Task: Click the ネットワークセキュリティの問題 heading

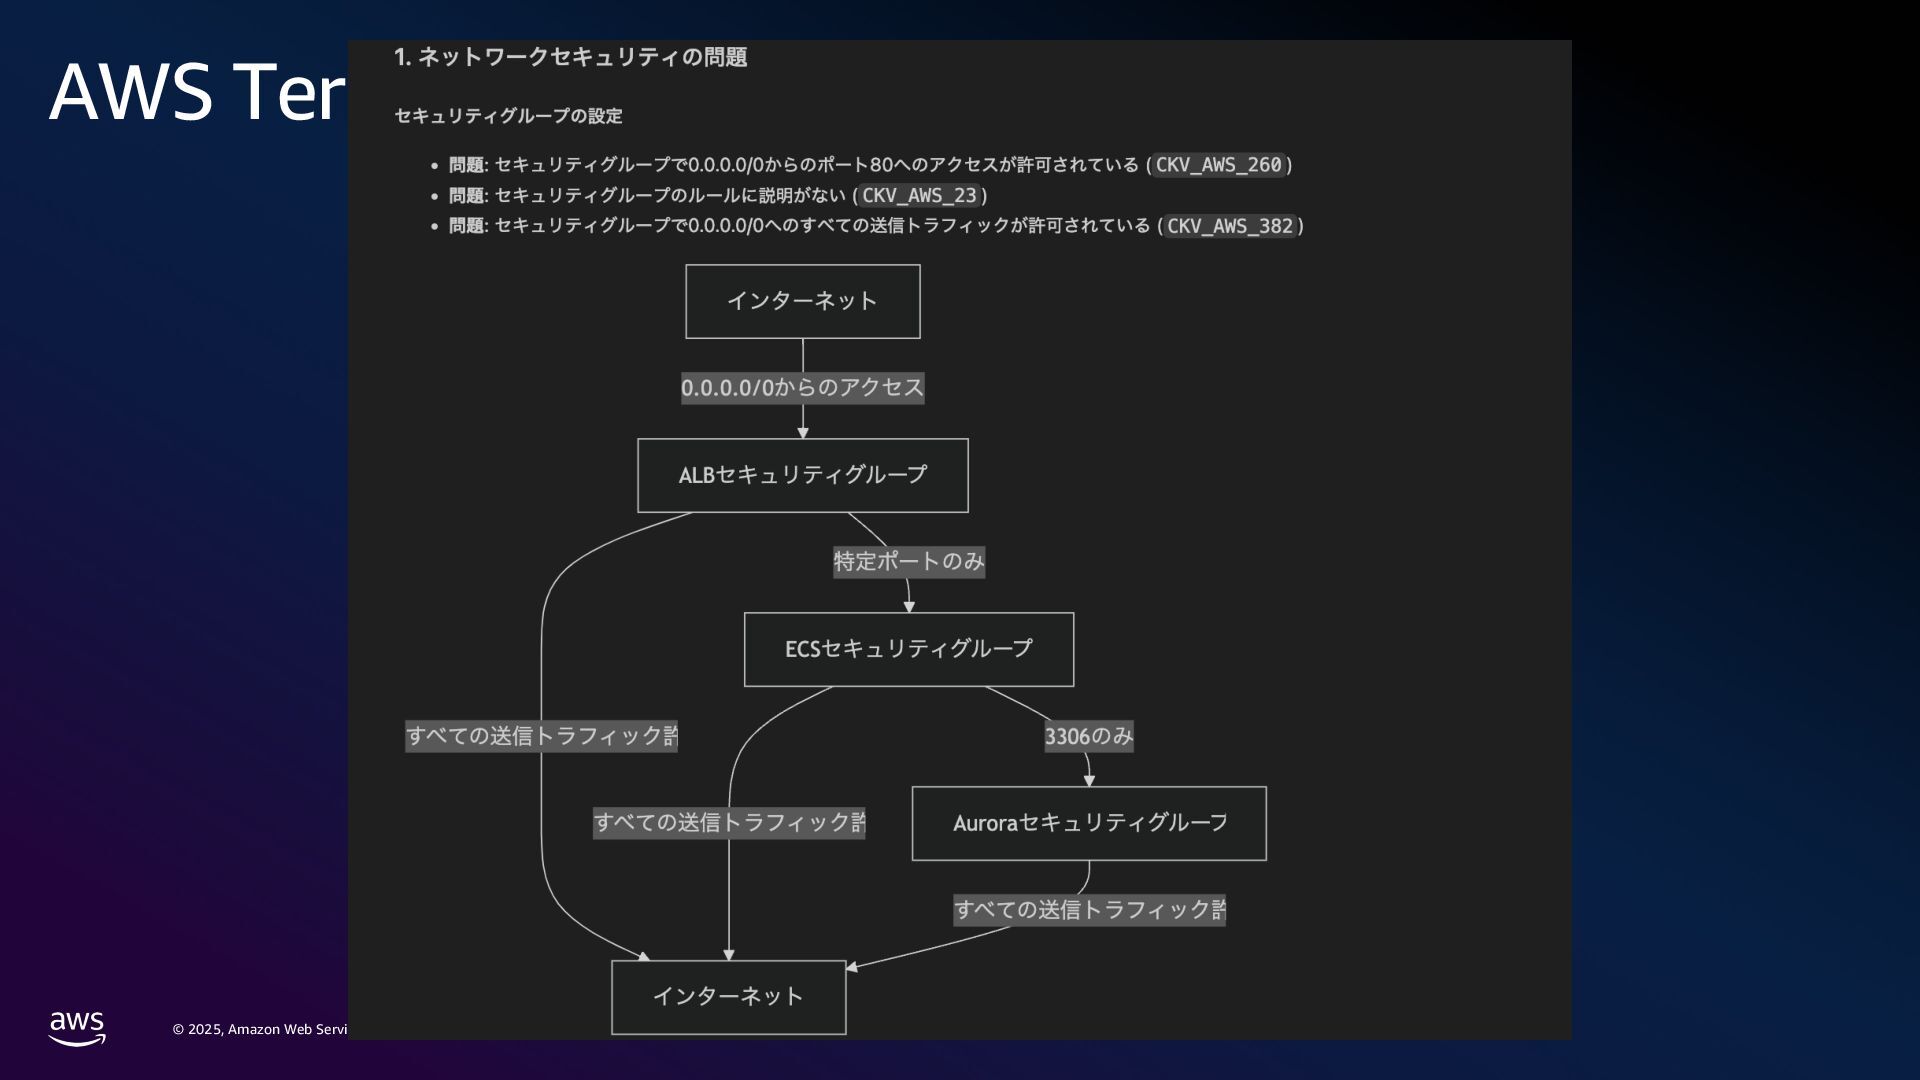Action: pos(570,57)
